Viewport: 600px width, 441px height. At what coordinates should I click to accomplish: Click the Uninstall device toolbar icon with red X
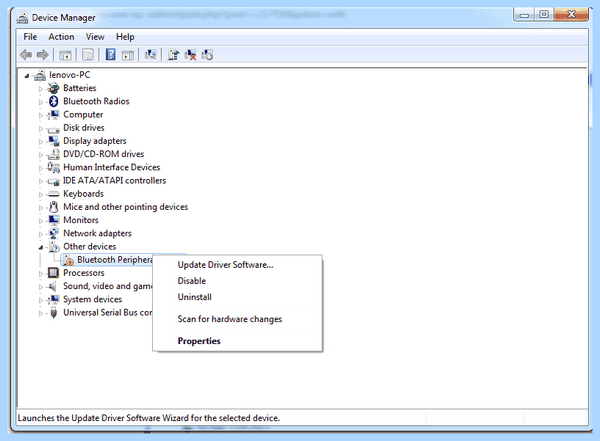pos(190,55)
